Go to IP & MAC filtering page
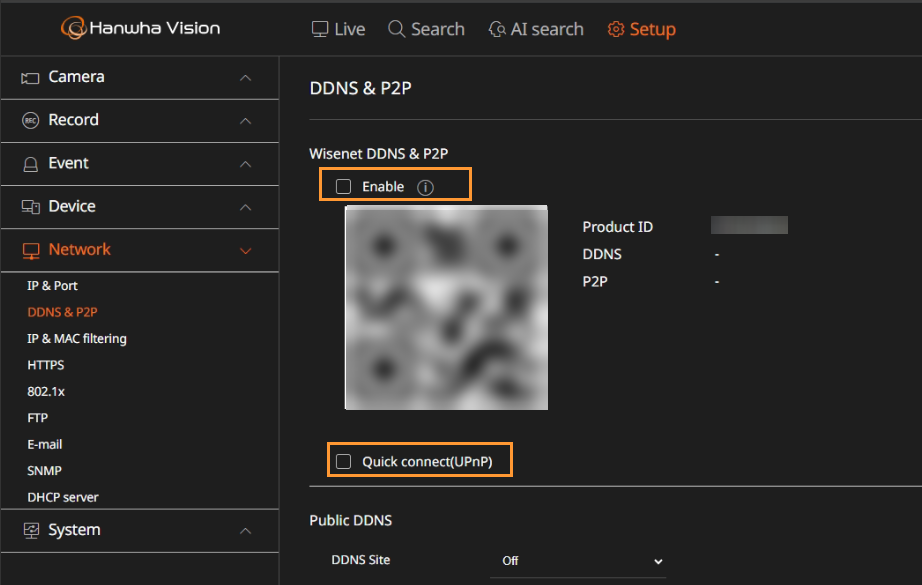 [77, 339]
